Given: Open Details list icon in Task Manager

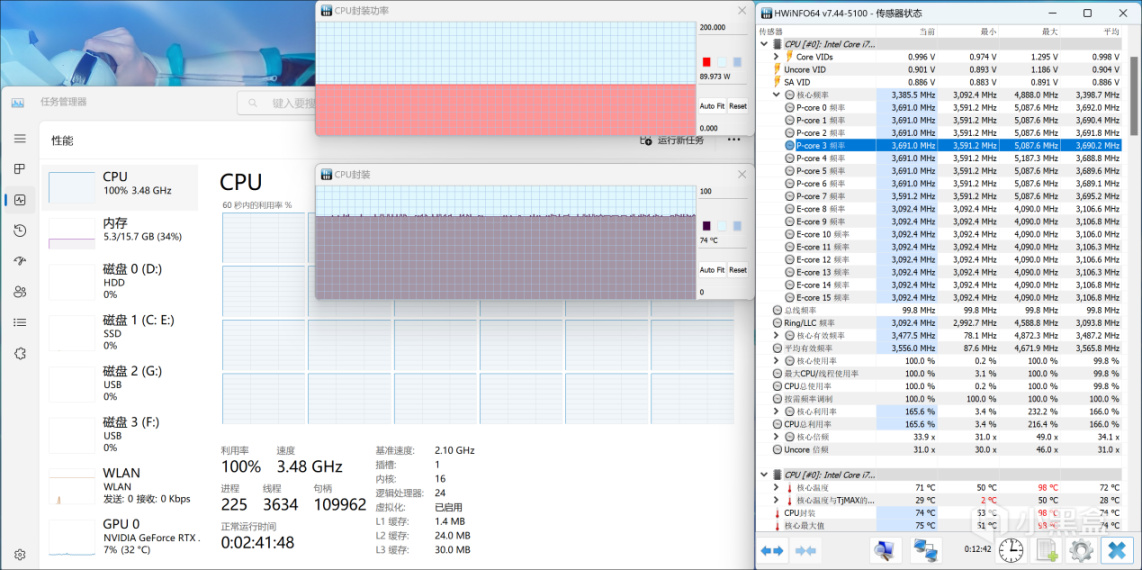Looking at the screenshot, I should (20, 322).
